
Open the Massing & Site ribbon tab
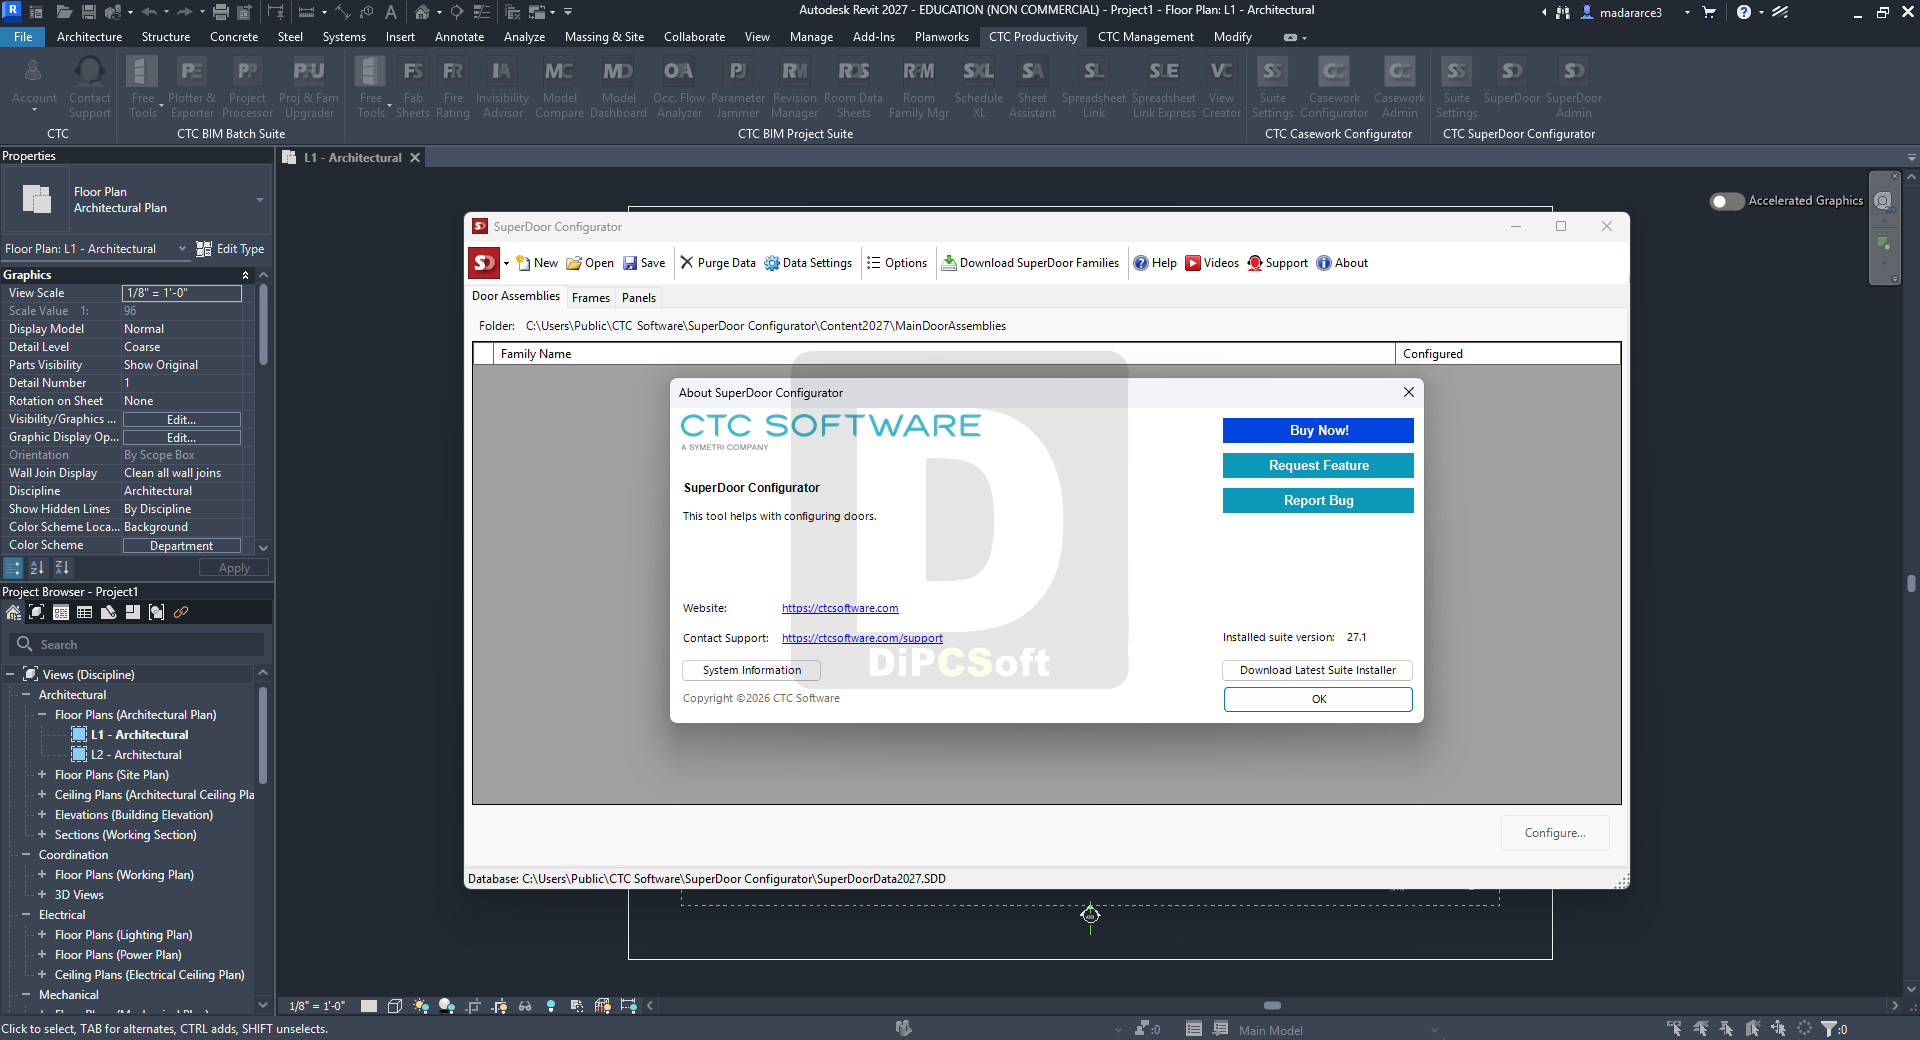[x=604, y=37]
